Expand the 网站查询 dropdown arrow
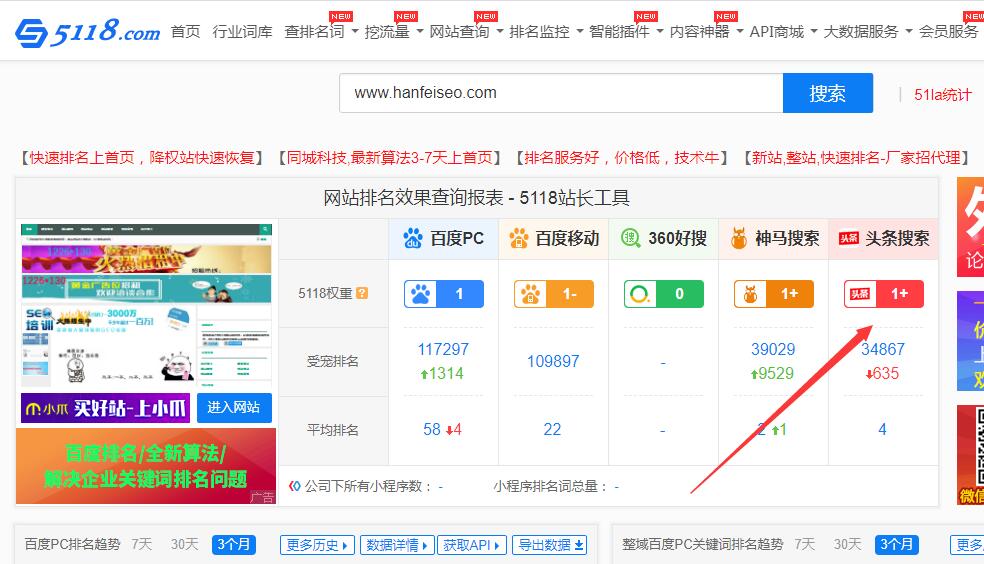 click(x=500, y=31)
